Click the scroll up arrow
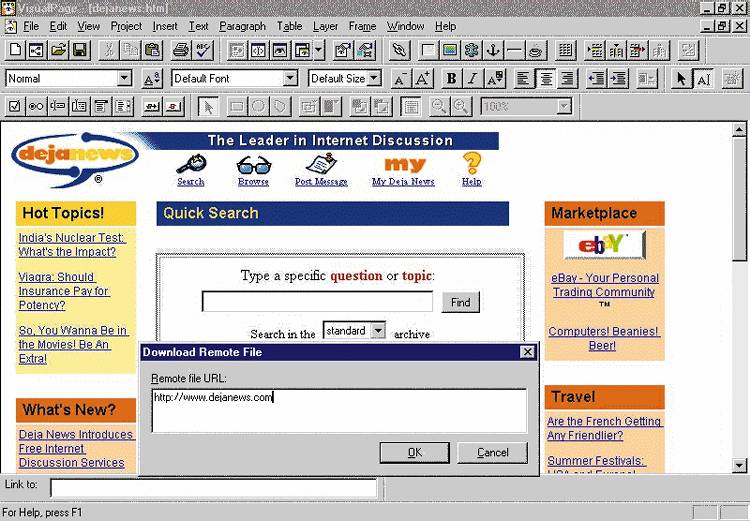The height and width of the screenshot is (521, 750). coord(739,129)
